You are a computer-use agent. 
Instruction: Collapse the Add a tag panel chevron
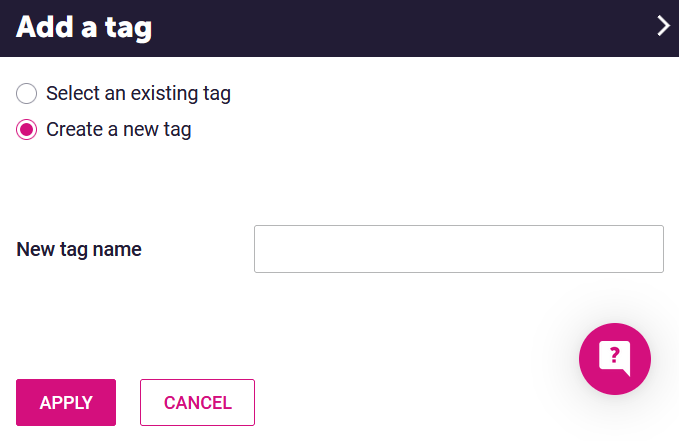663,26
